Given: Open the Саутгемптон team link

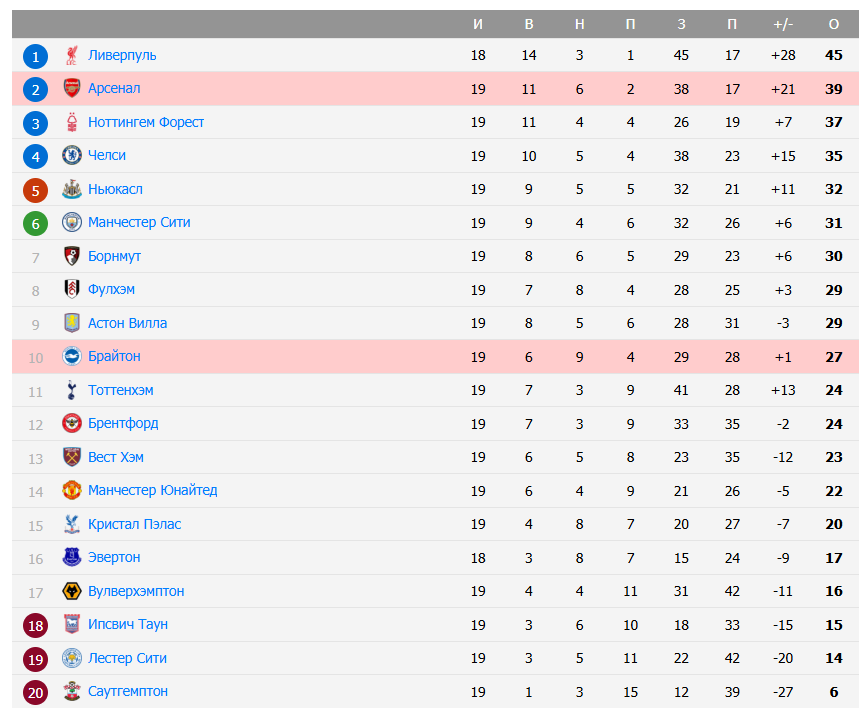Looking at the screenshot, I should 128,691.
